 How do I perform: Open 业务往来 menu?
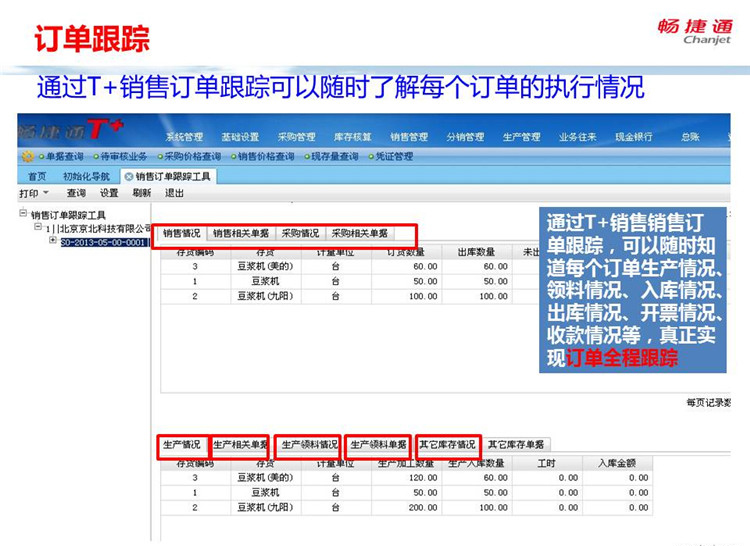coord(577,137)
